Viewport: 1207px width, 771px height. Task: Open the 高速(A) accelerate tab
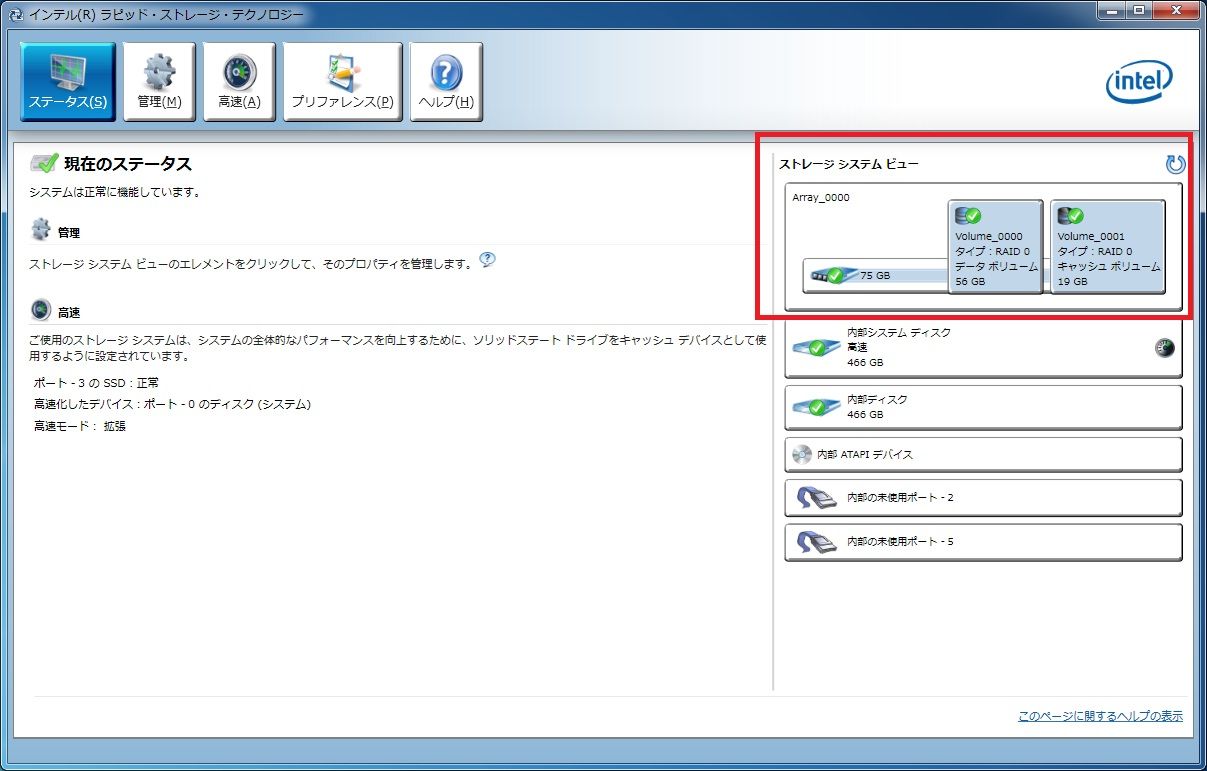239,82
